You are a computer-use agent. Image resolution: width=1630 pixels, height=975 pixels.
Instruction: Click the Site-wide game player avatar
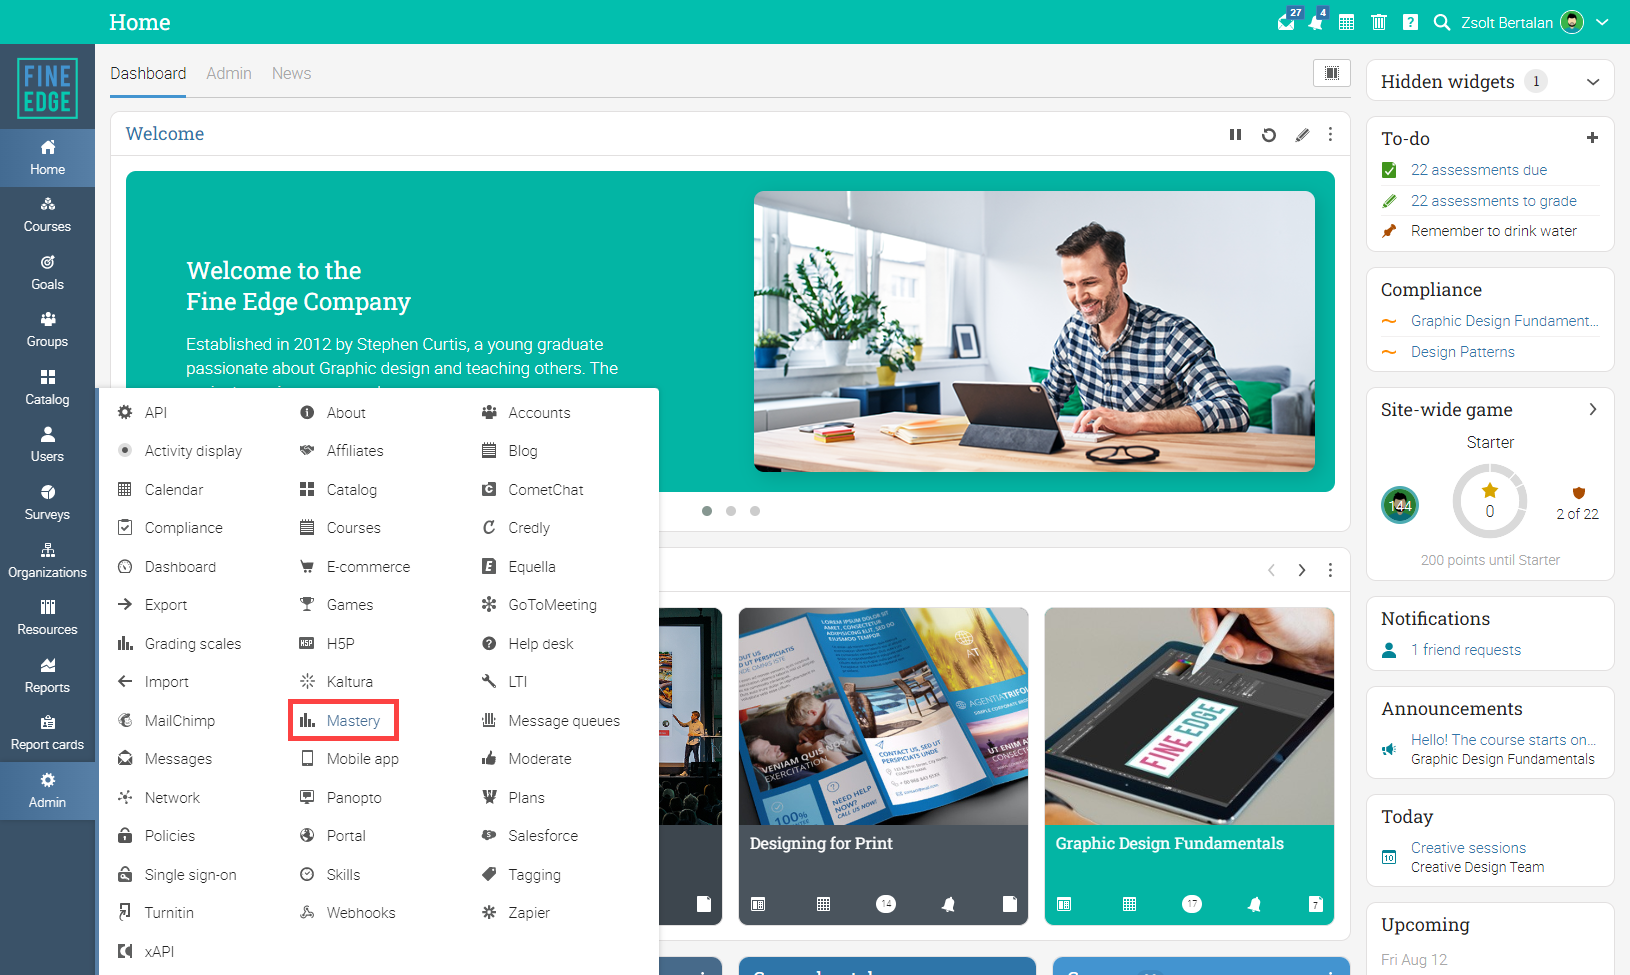tap(1400, 505)
